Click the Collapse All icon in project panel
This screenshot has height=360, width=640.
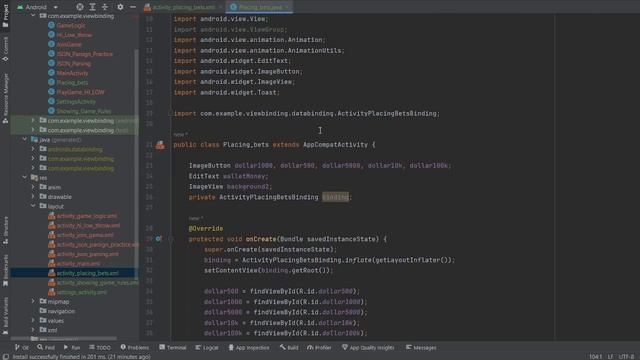click(105, 7)
